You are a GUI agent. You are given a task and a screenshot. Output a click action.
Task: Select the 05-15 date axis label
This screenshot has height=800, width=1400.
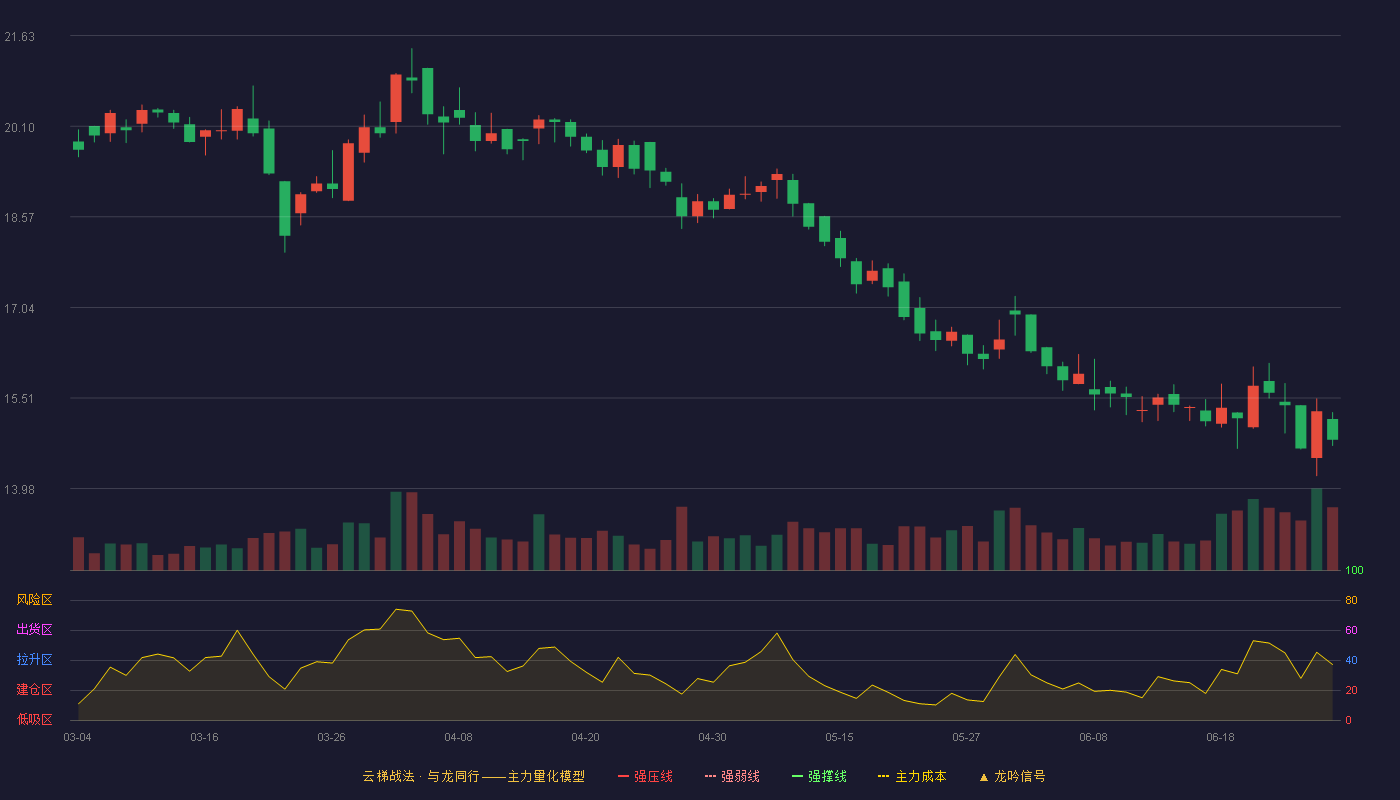coord(839,737)
